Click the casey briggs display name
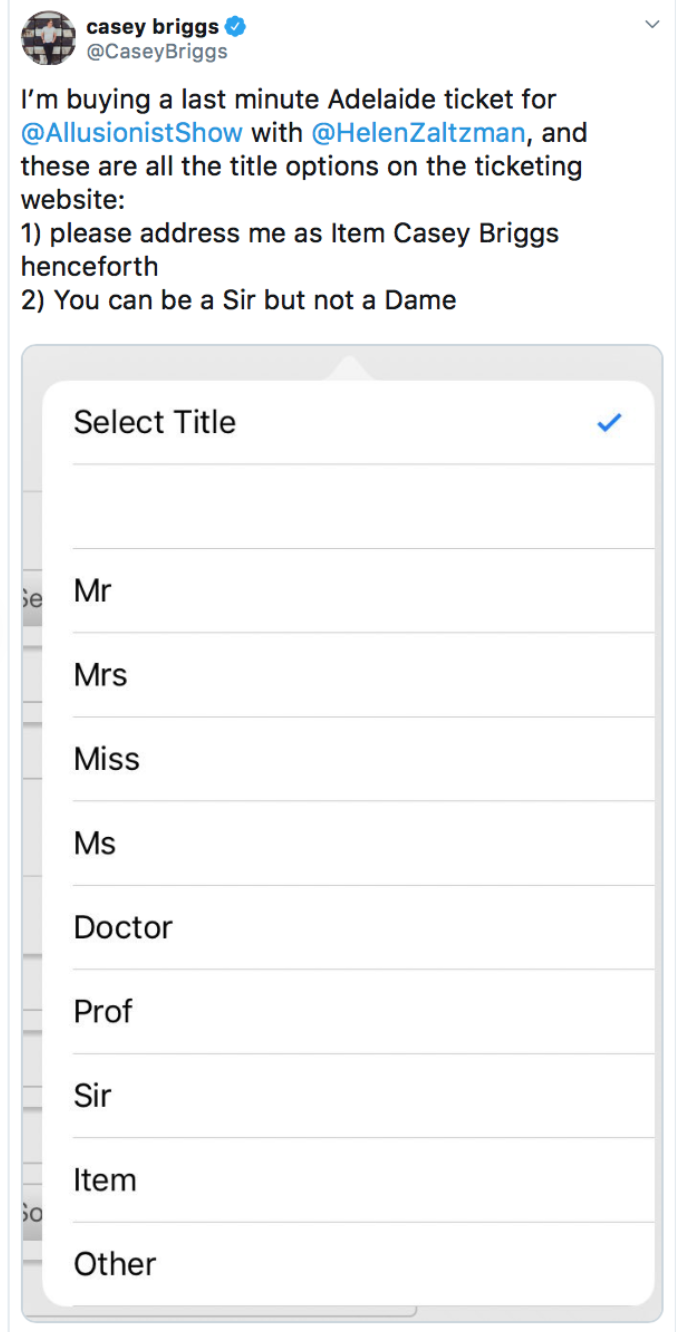This screenshot has height=1332, width=676. (x=152, y=26)
